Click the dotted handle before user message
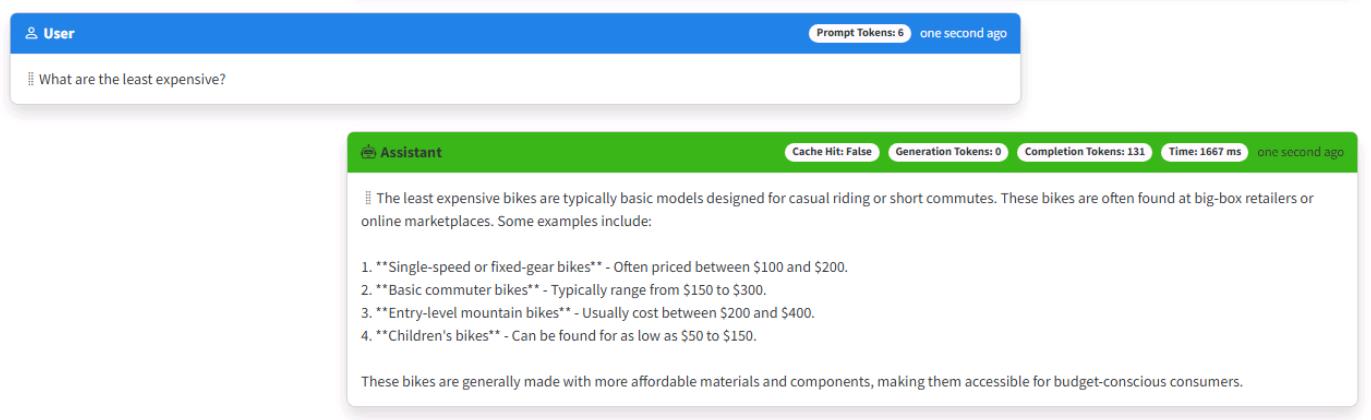 (30, 80)
